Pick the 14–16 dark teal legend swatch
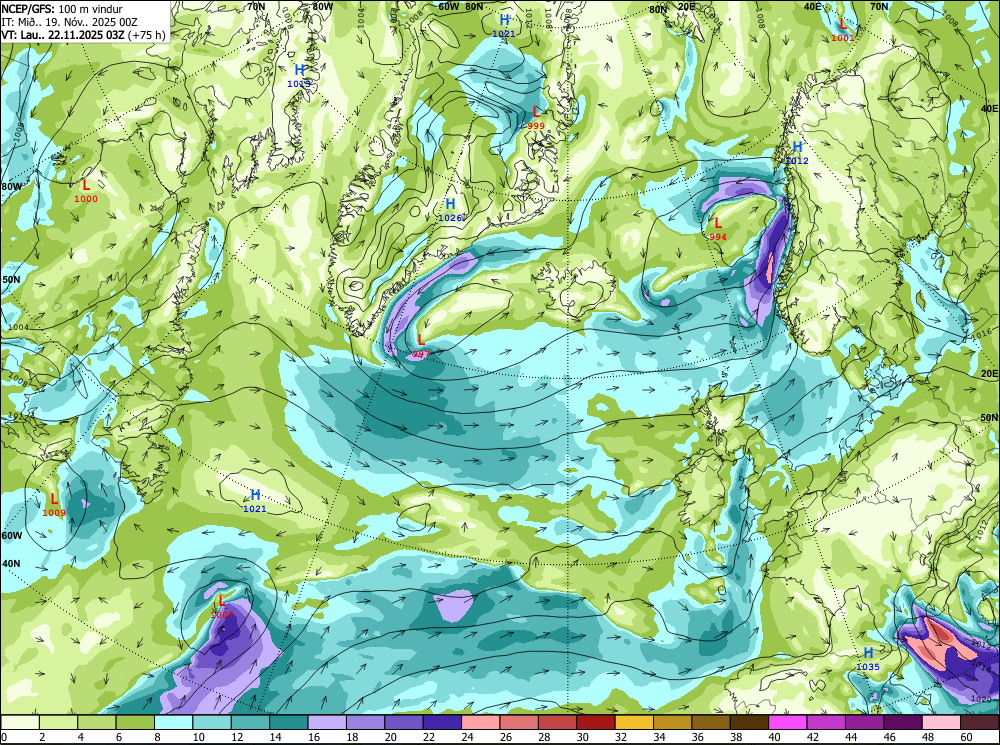Viewport: 1000px width, 745px height. coord(289,722)
